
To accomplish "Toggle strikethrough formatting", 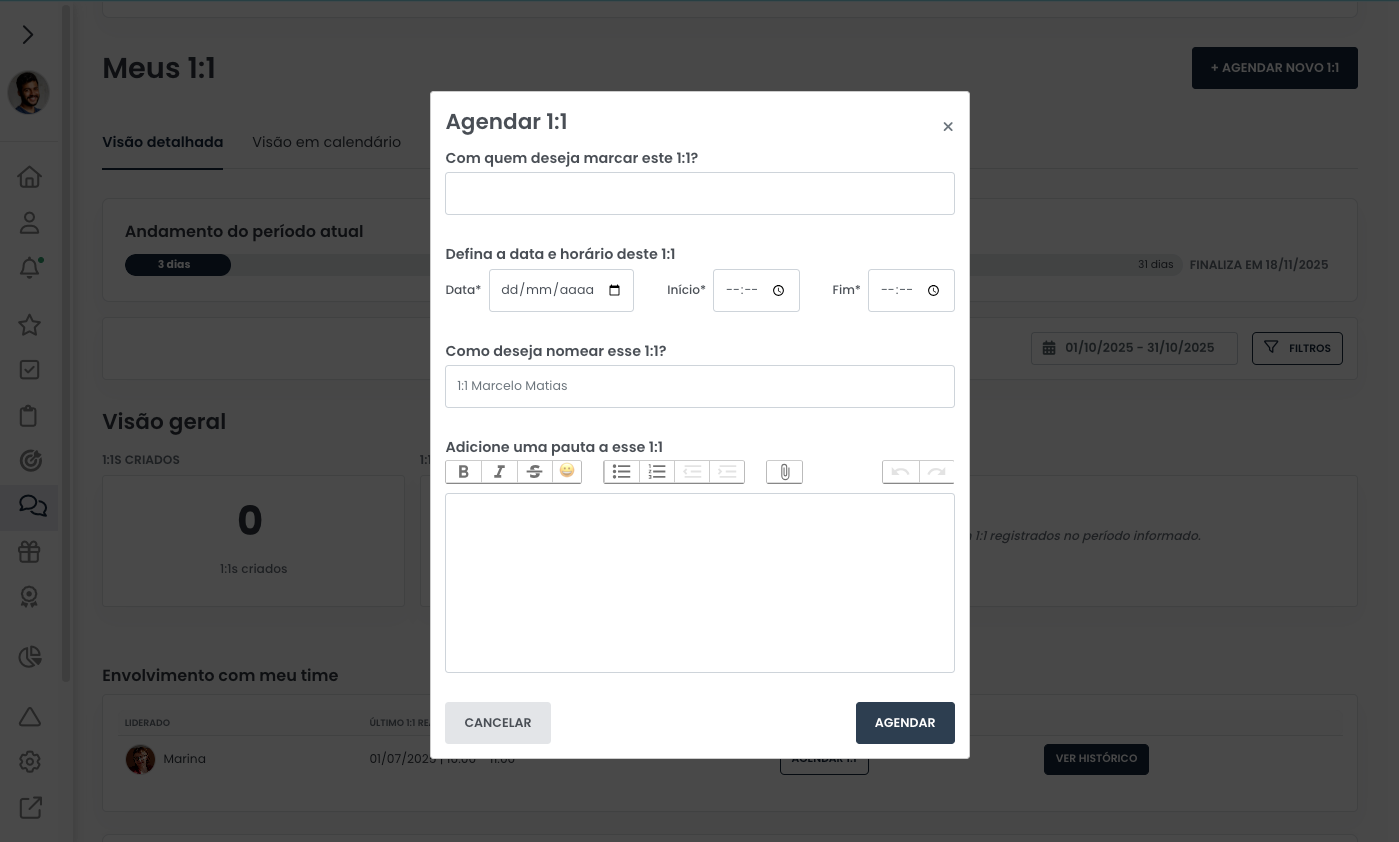I will [535, 472].
